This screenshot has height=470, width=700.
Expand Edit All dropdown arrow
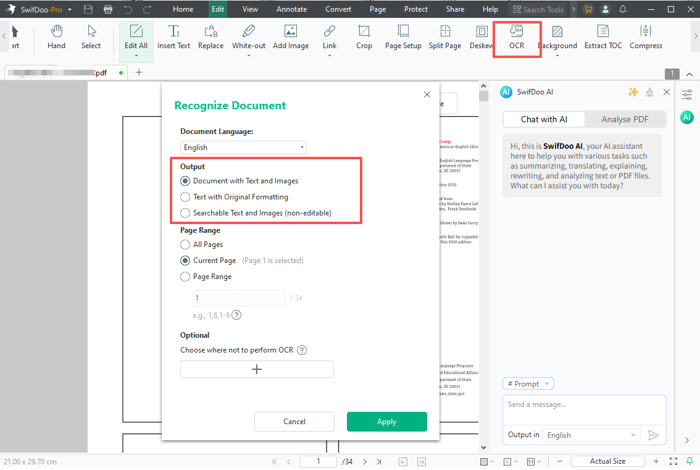tap(136, 56)
